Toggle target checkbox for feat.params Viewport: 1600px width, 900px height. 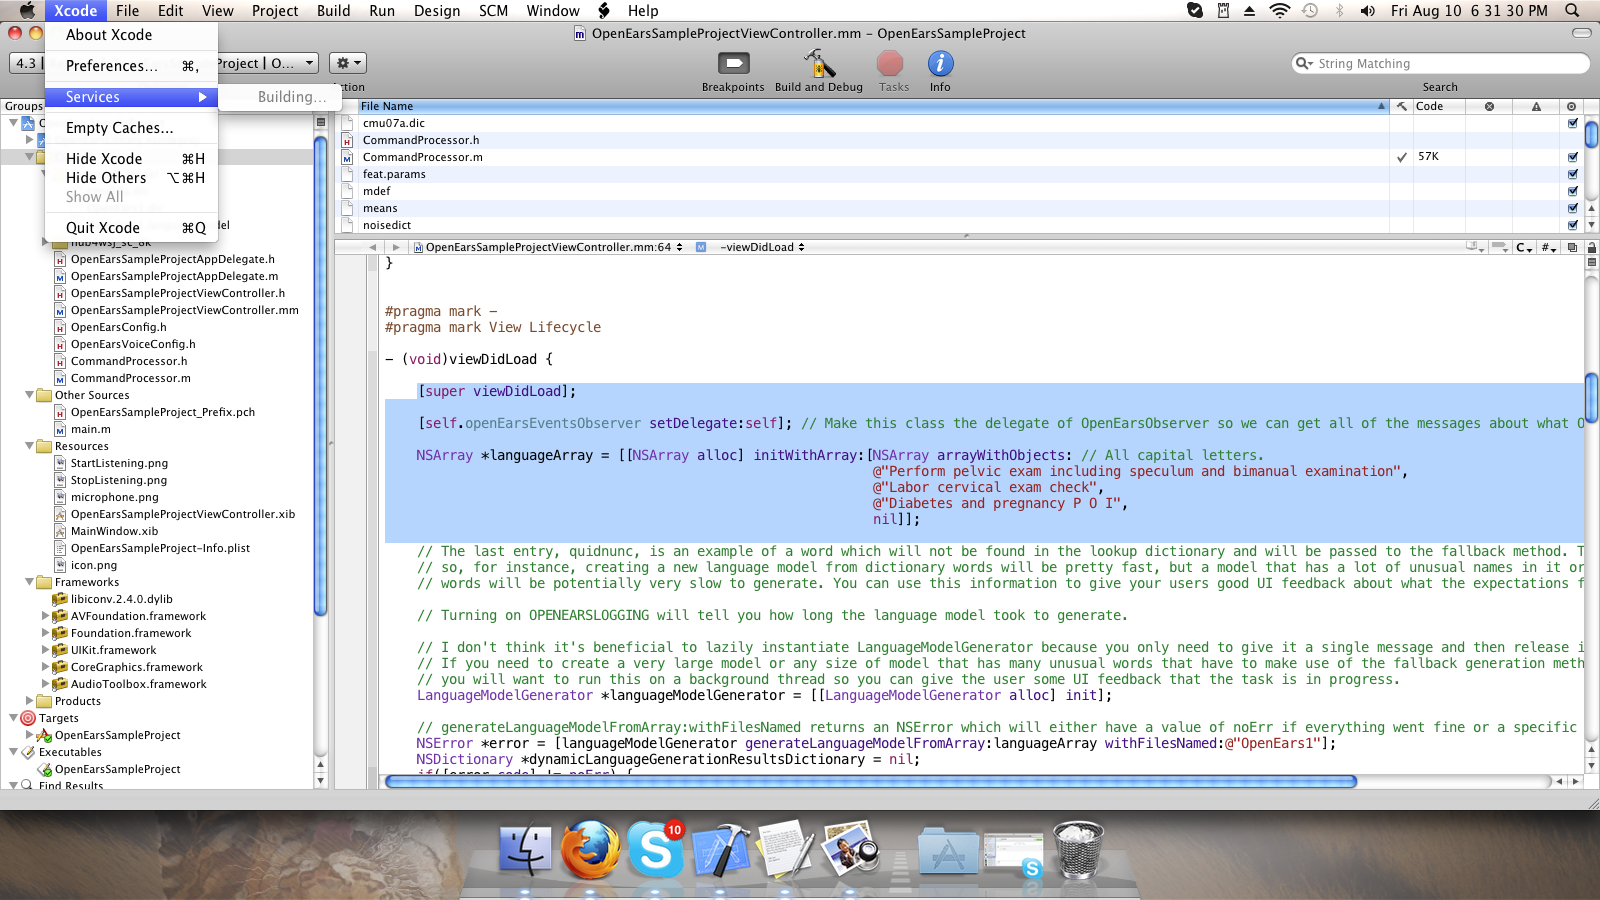click(1573, 174)
